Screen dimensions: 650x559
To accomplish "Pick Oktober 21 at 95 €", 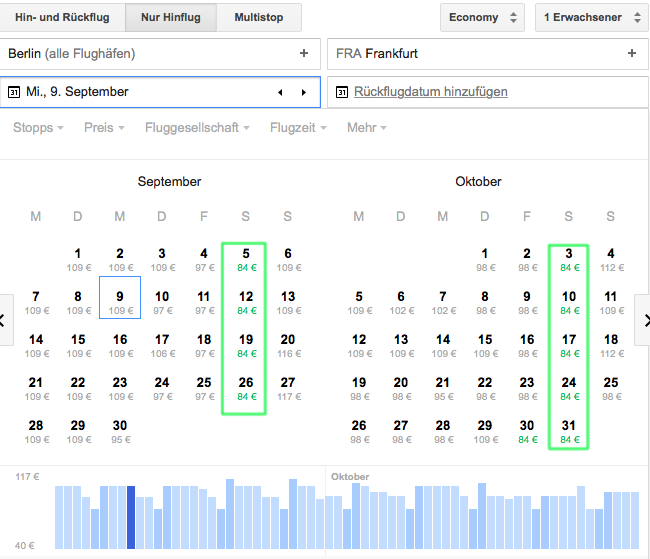I will 443,389.
